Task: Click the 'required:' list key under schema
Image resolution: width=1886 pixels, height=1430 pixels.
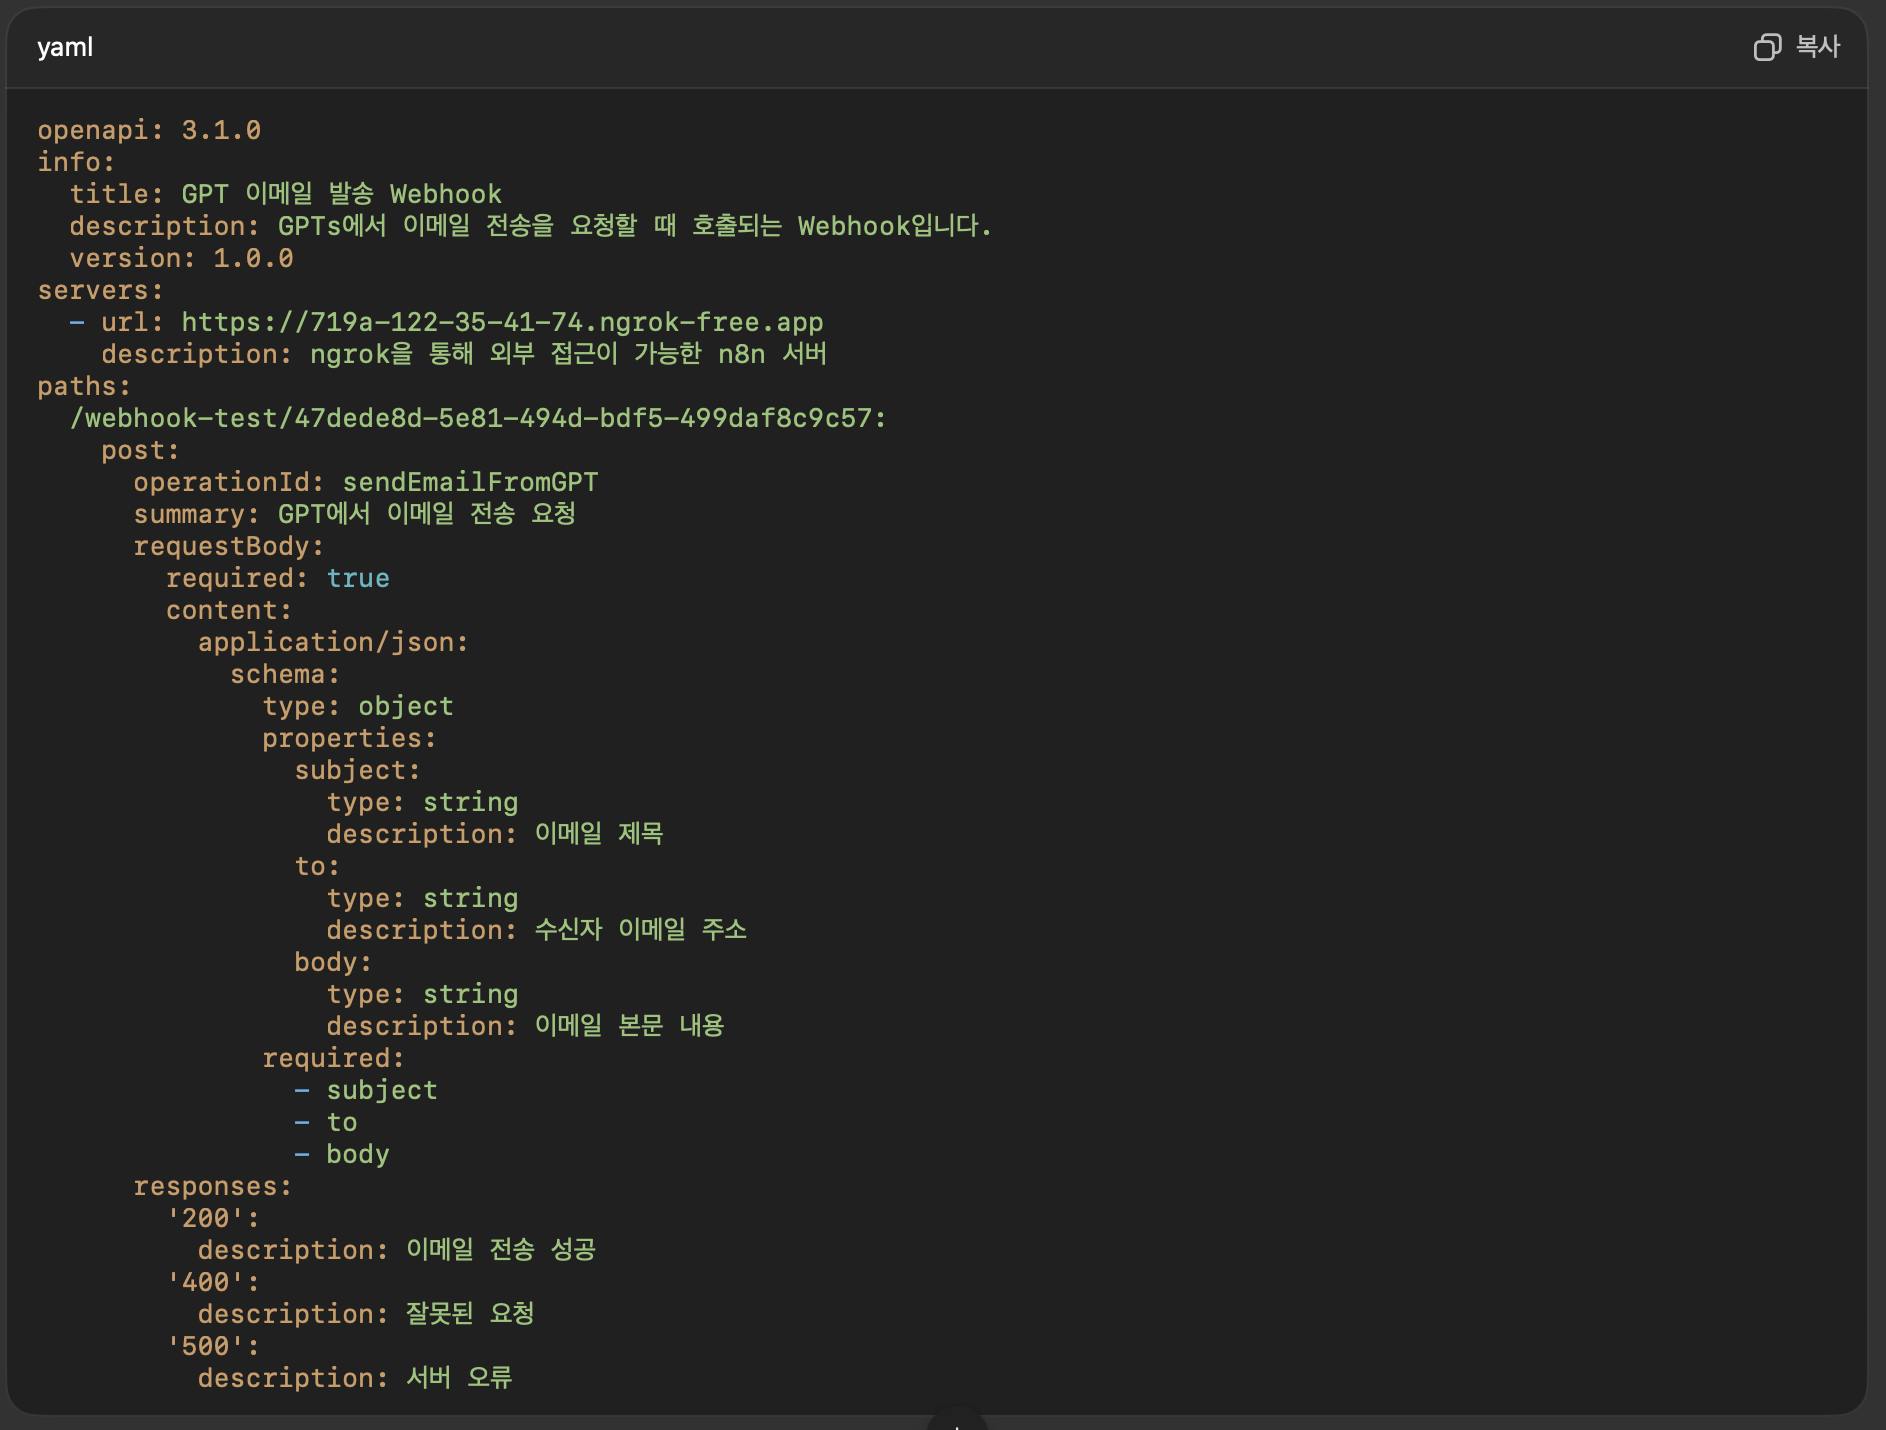Action: (333, 1058)
